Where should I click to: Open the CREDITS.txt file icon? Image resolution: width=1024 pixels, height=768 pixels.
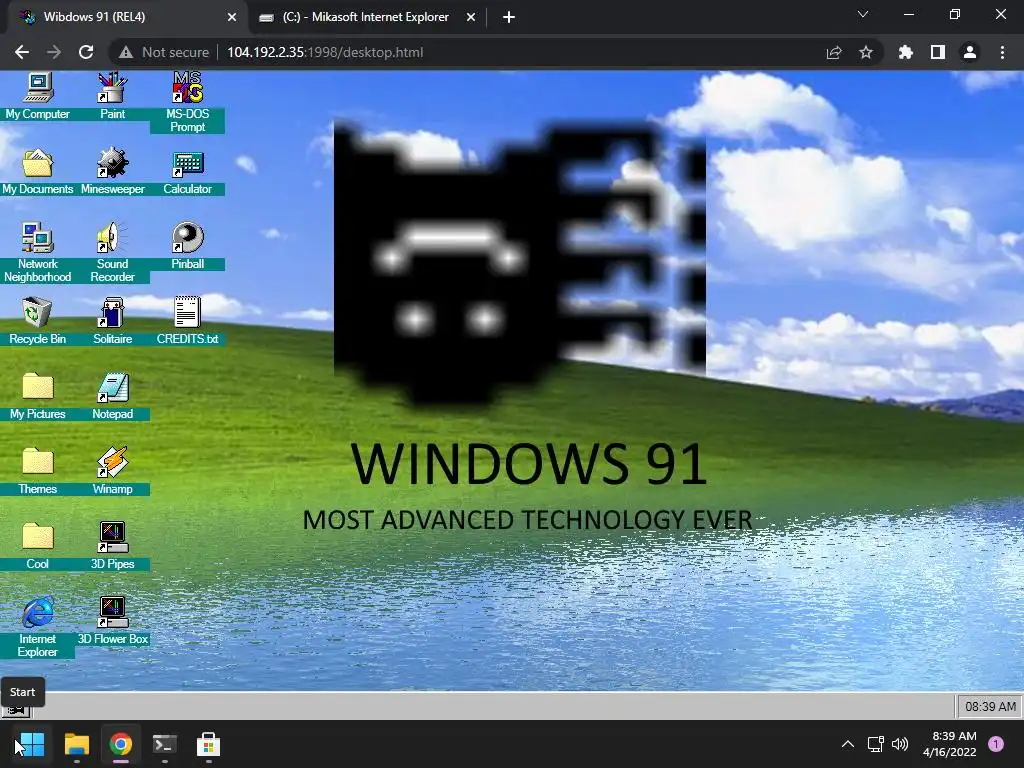pyautogui.click(x=187, y=321)
